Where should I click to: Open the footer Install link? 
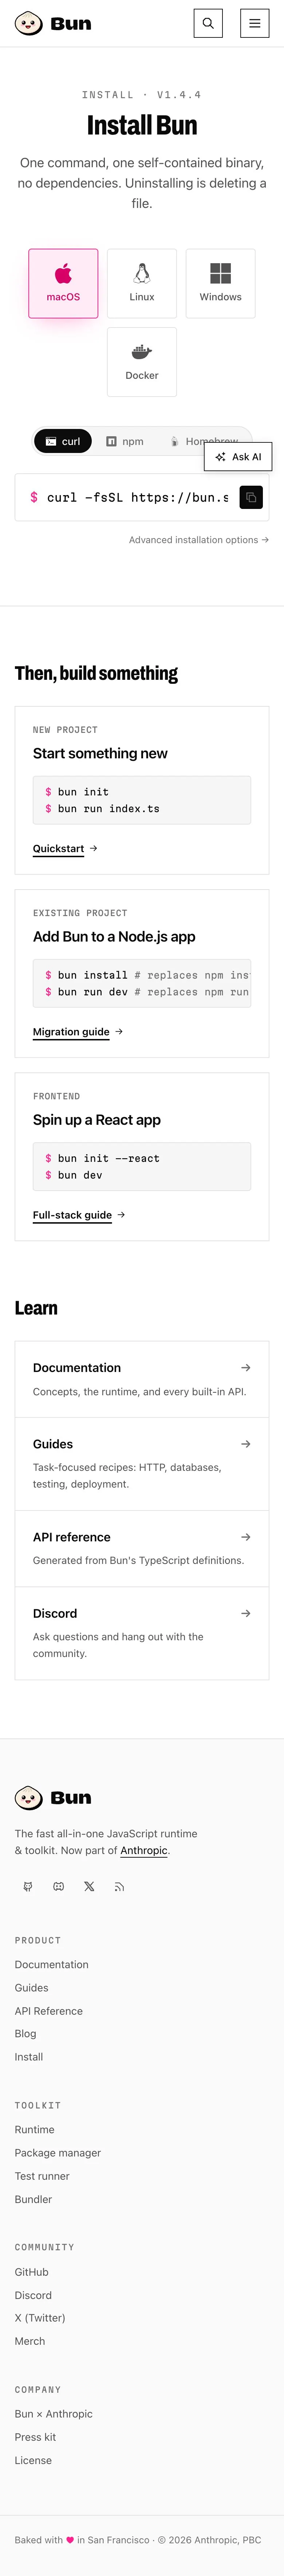click(29, 2056)
